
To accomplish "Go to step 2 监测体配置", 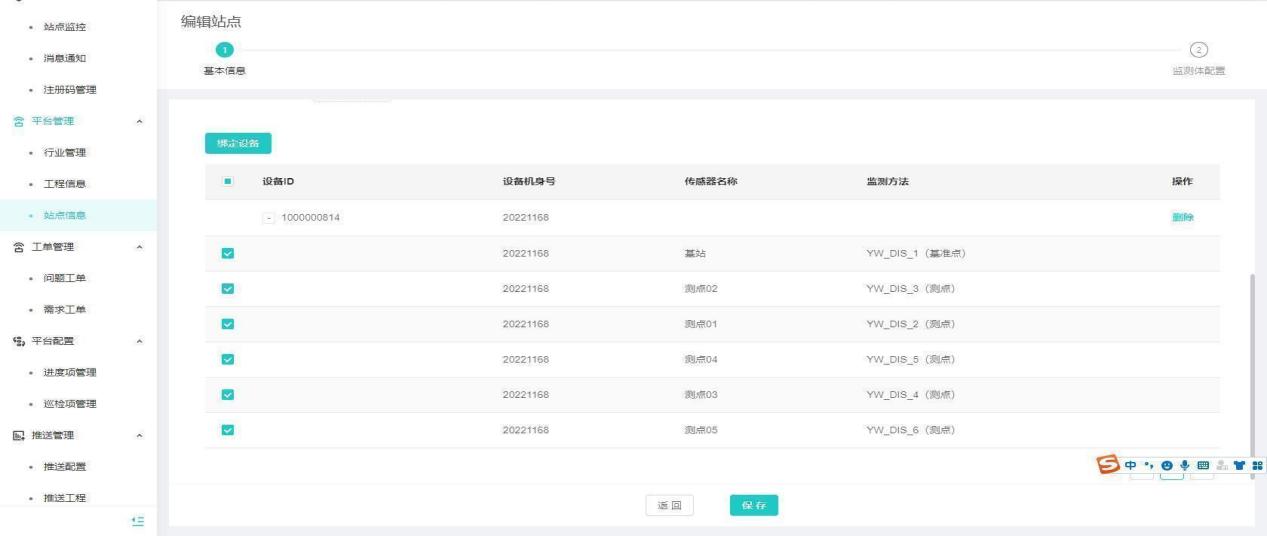I will [x=1197, y=50].
